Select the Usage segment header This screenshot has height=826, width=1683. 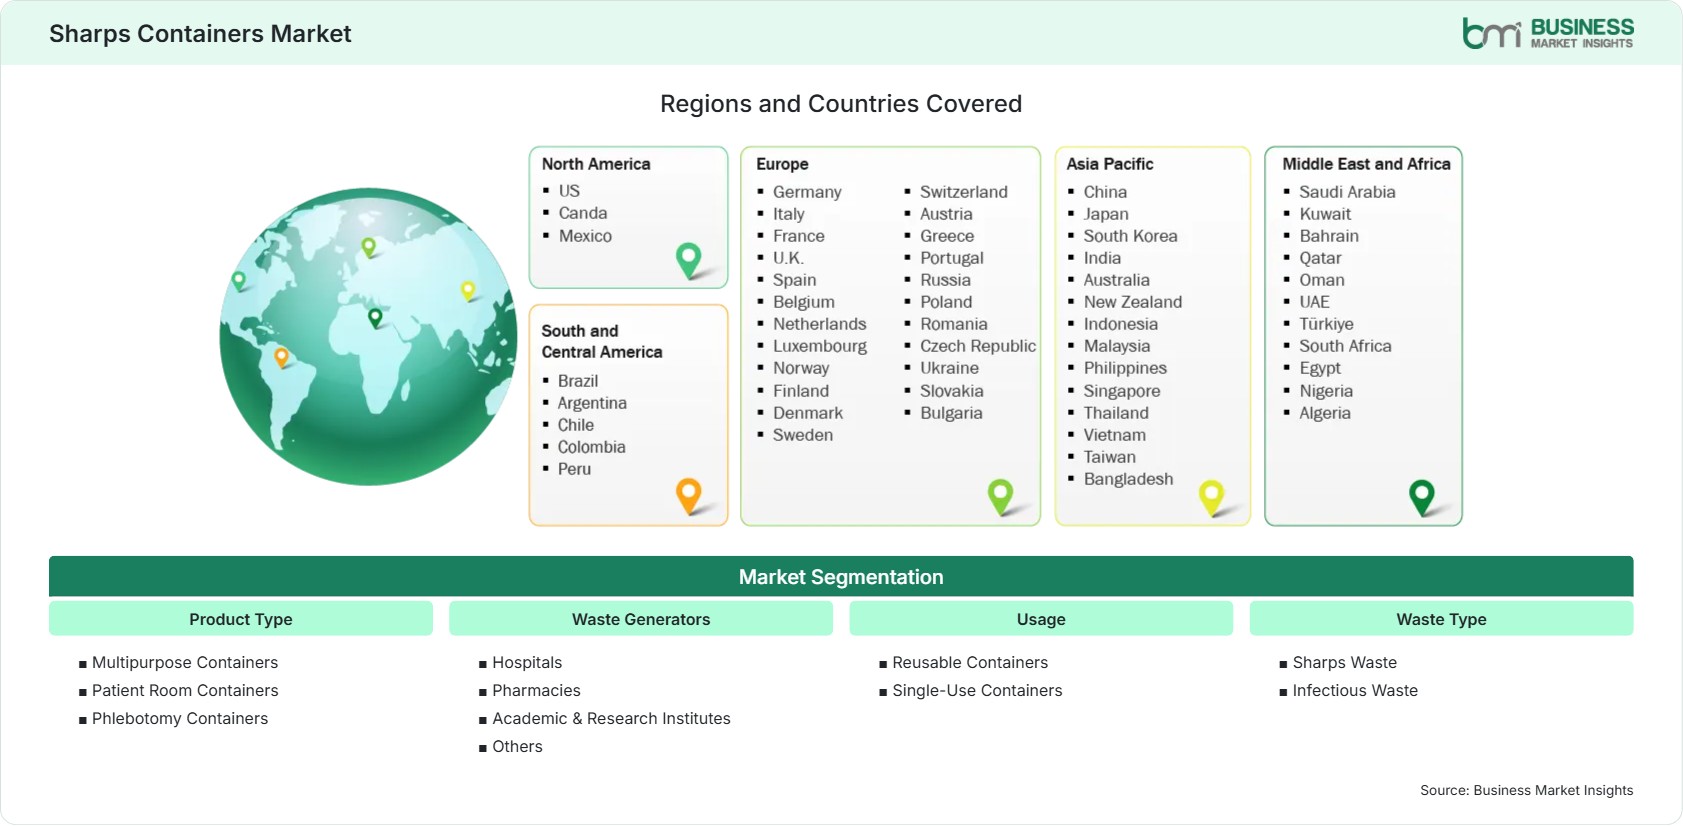pos(1041,619)
